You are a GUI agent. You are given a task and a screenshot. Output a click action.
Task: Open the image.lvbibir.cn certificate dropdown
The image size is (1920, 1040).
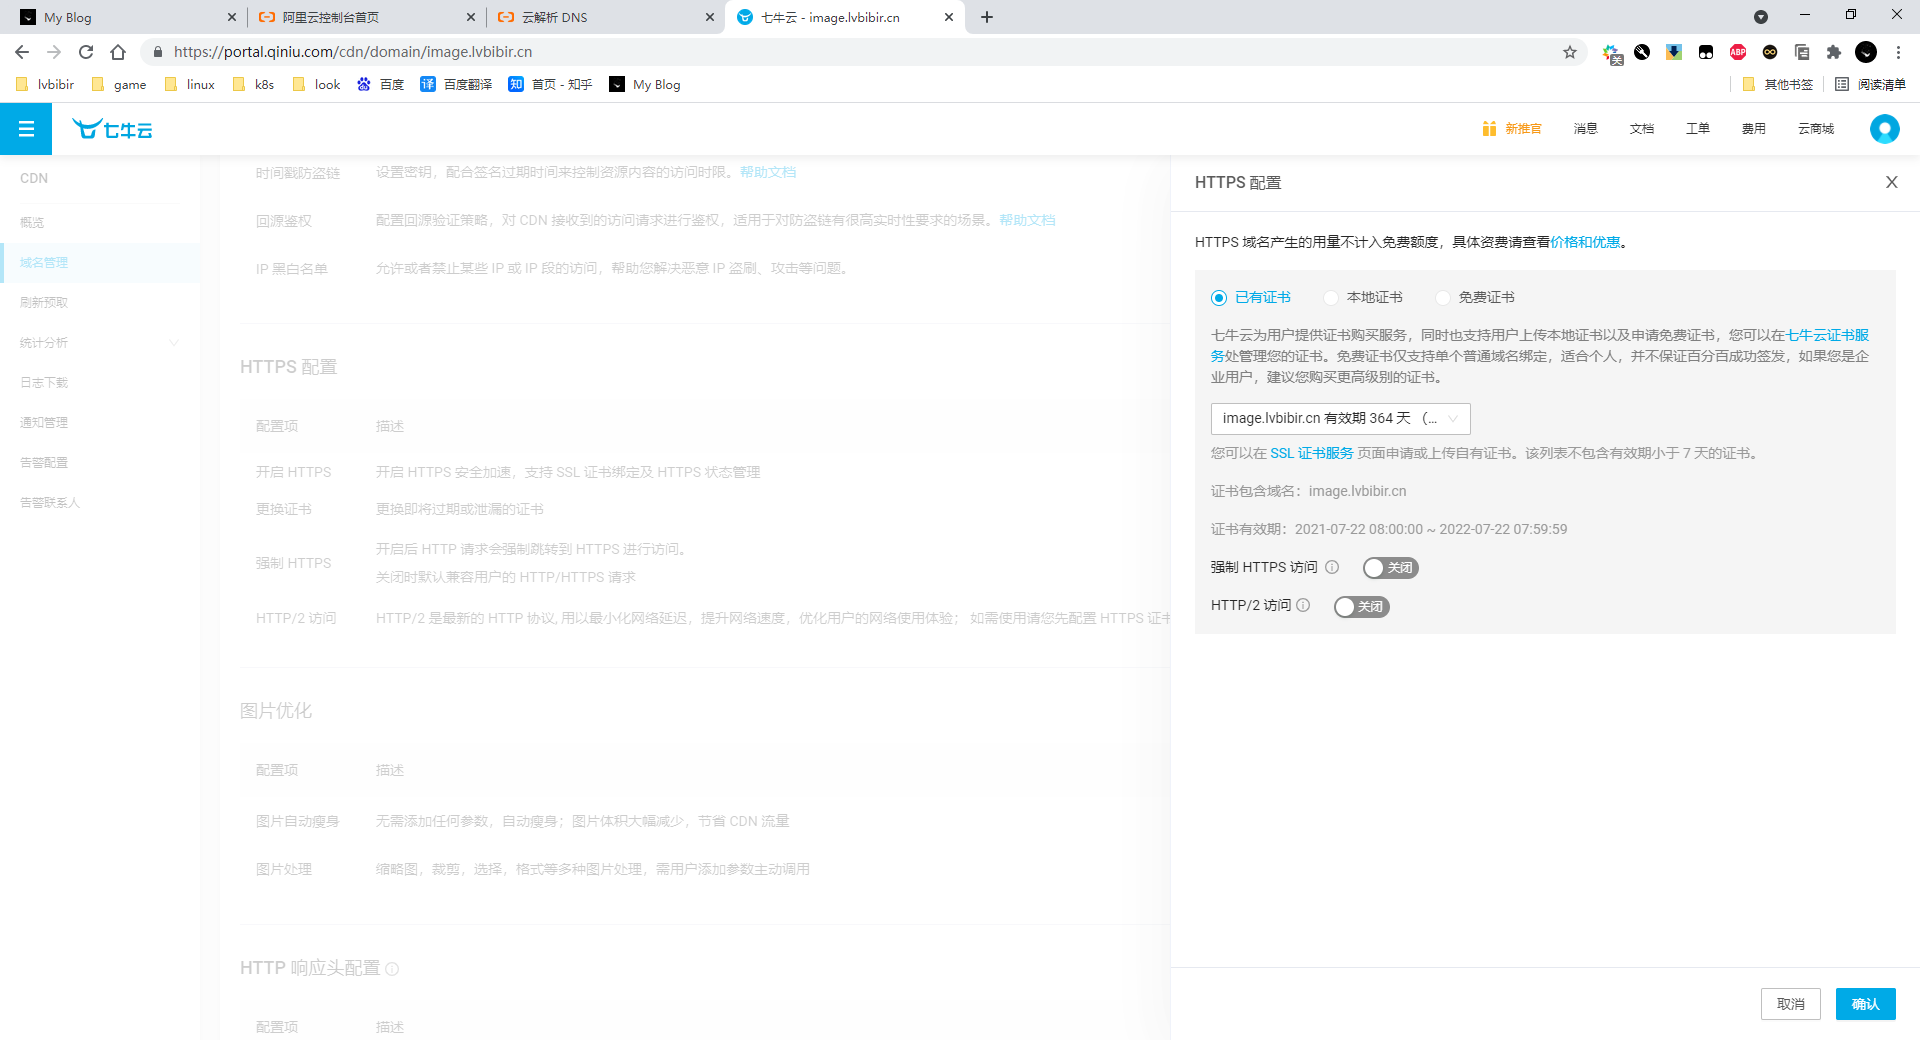[x=1340, y=419]
